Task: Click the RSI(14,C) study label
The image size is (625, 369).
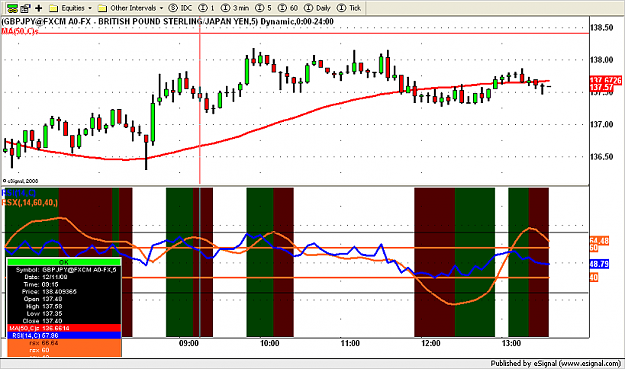Action: 18,193
